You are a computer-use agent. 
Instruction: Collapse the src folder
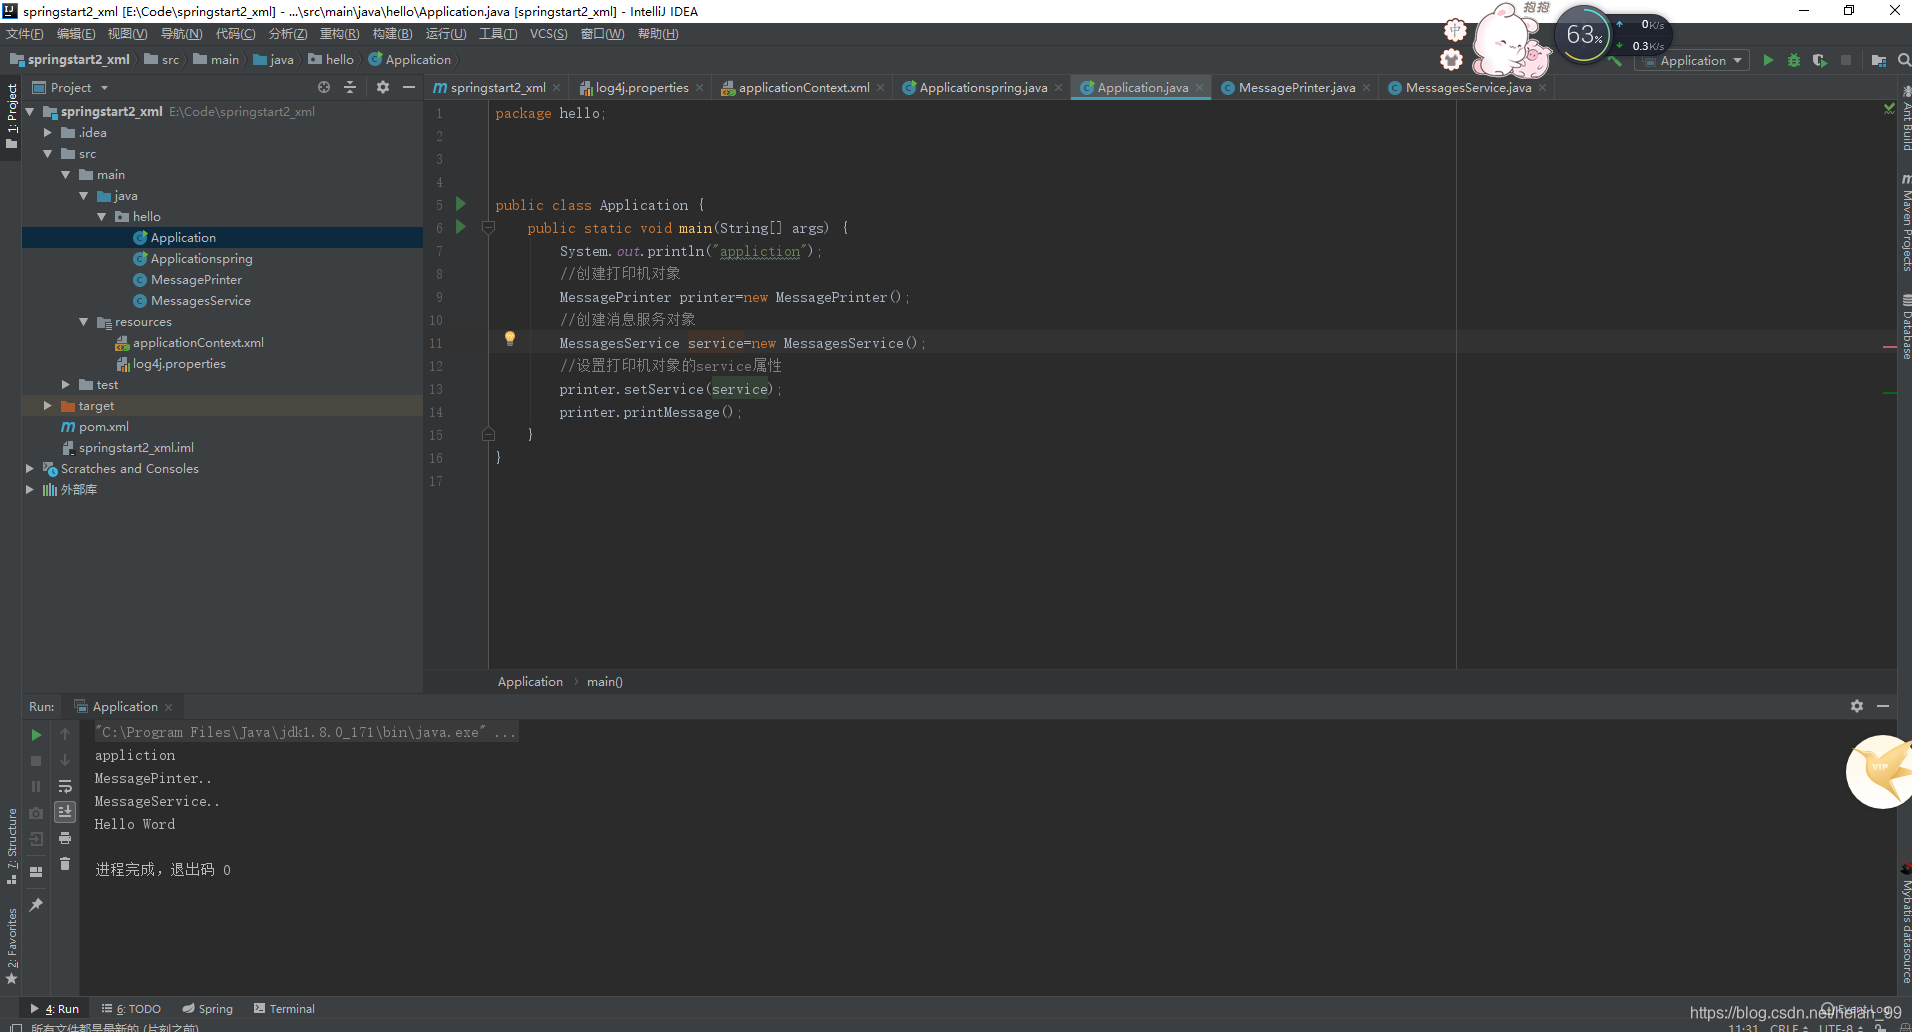(47, 154)
